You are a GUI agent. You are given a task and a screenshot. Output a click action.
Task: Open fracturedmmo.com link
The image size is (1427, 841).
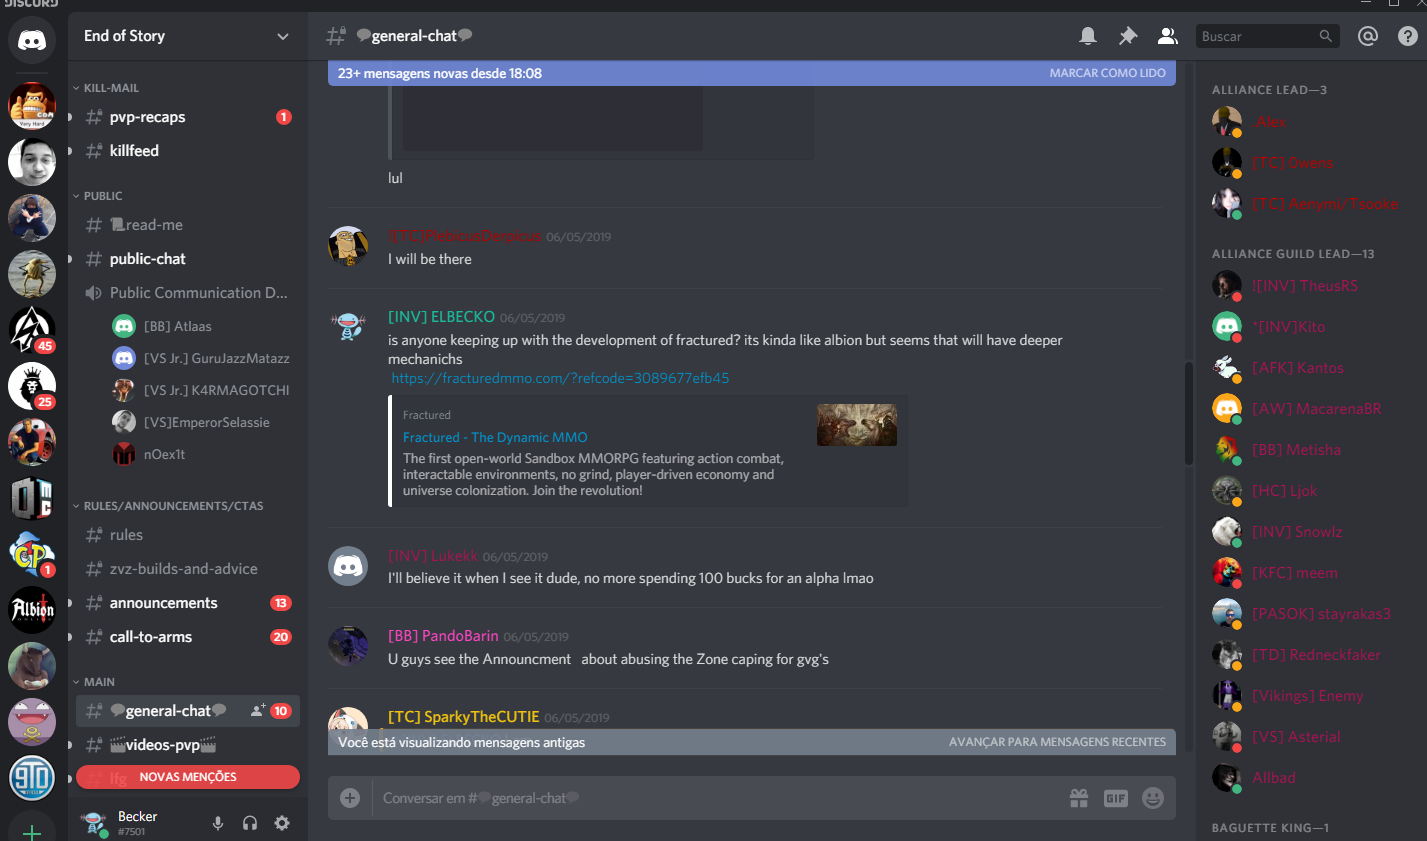click(560, 378)
